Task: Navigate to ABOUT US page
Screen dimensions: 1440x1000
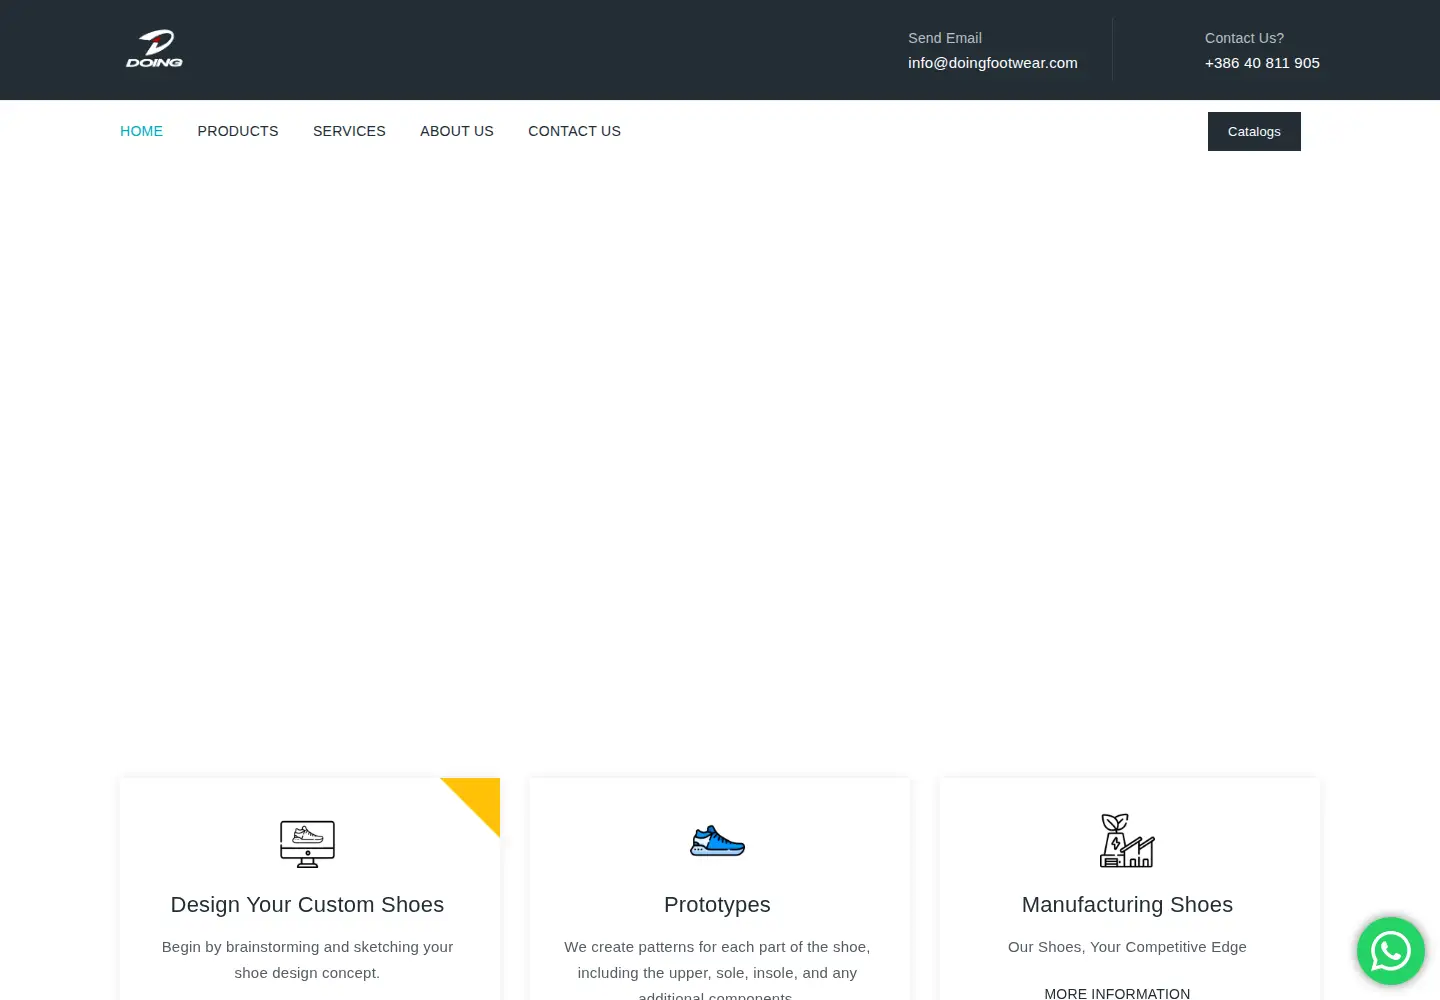Action: click(457, 131)
